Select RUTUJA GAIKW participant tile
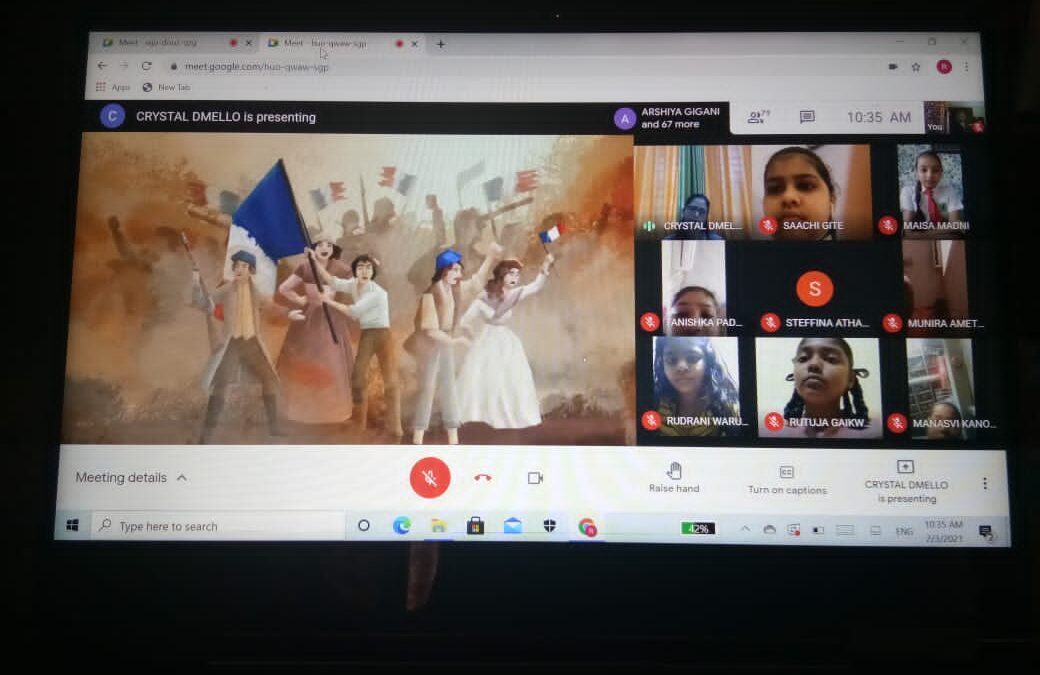The height and width of the screenshot is (675, 1040). pos(818,387)
